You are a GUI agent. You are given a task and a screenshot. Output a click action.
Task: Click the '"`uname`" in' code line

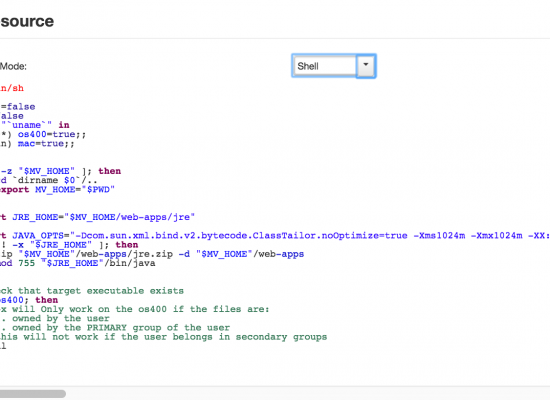click(x=35, y=125)
